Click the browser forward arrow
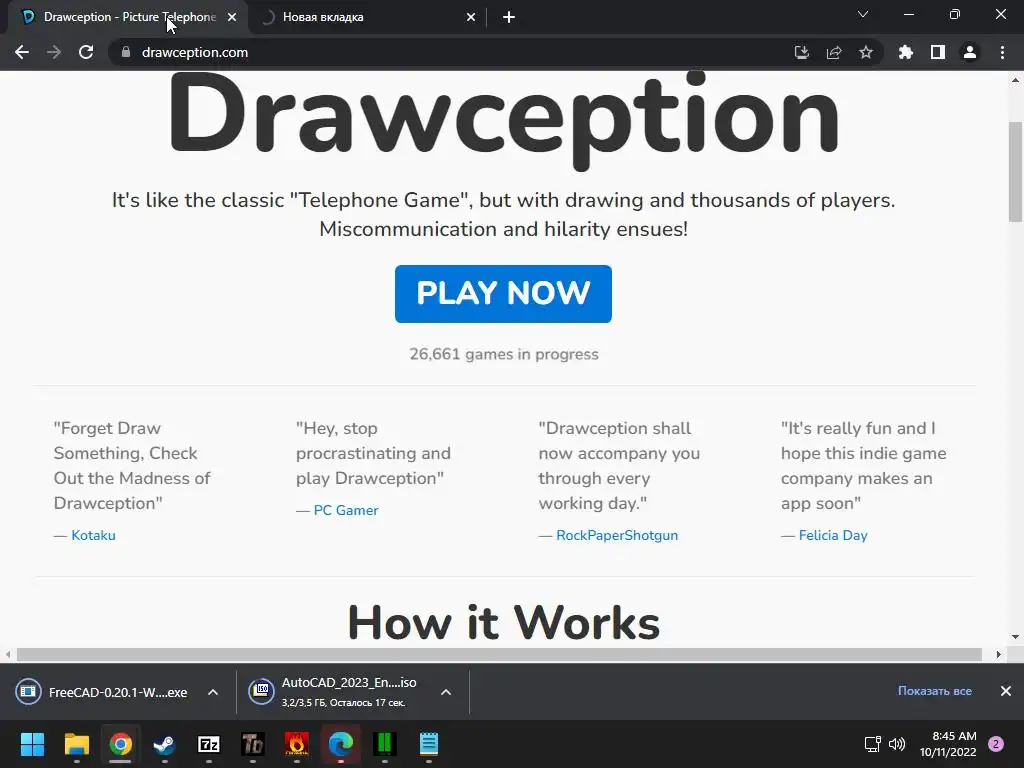 54,52
